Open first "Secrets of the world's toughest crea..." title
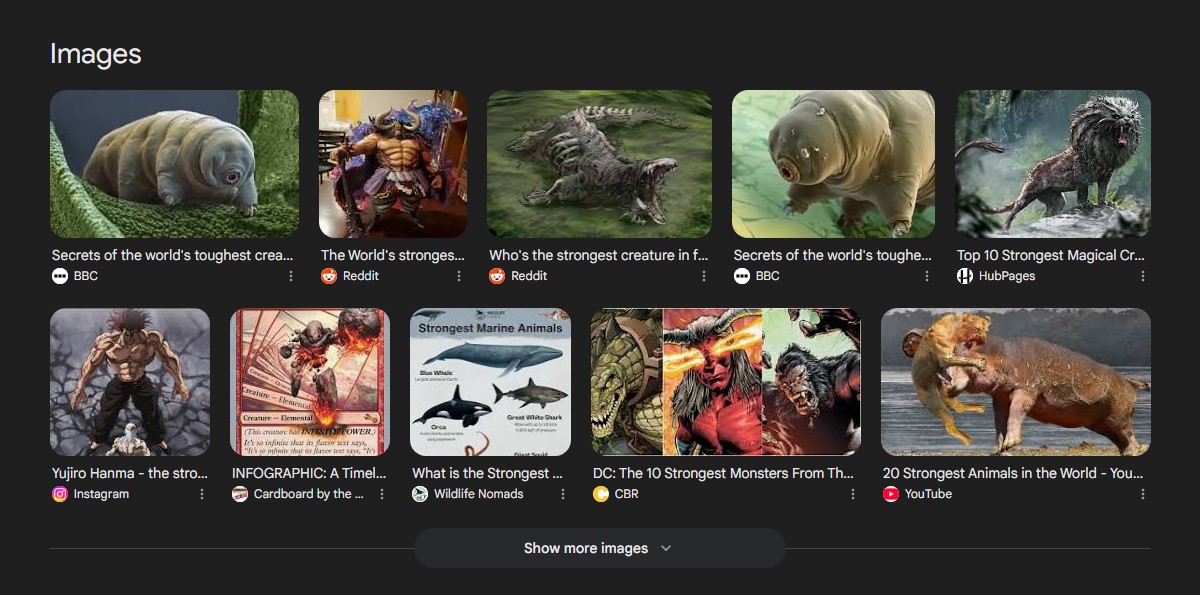Image resolution: width=1200 pixels, height=595 pixels. click(x=172, y=255)
